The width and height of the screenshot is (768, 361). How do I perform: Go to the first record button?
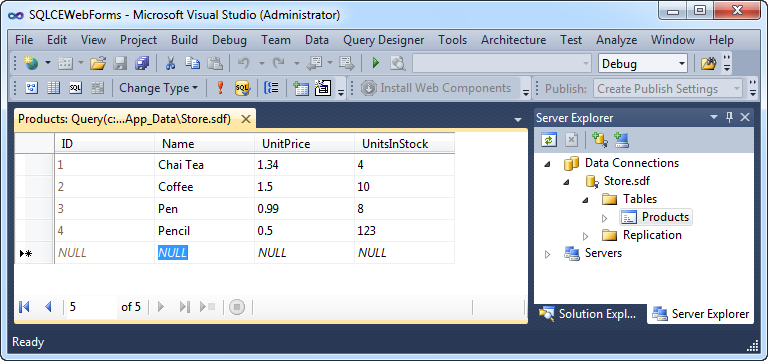point(24,307)
